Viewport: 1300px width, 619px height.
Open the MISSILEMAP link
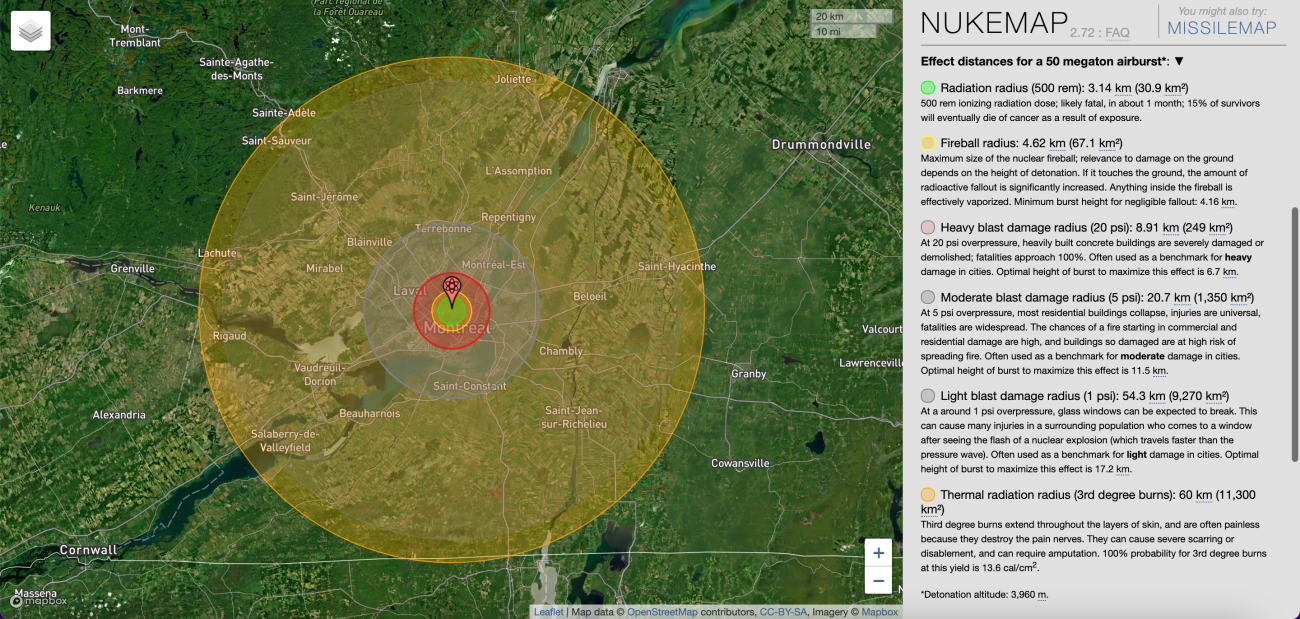pyautogui.click(x=1222, y=28)
